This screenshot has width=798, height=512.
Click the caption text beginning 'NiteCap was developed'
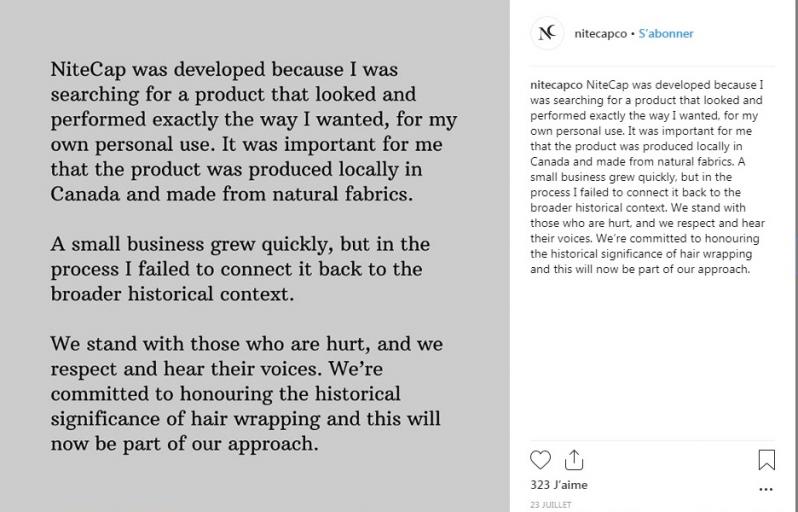pyautogui.click(x=647, y=177)
